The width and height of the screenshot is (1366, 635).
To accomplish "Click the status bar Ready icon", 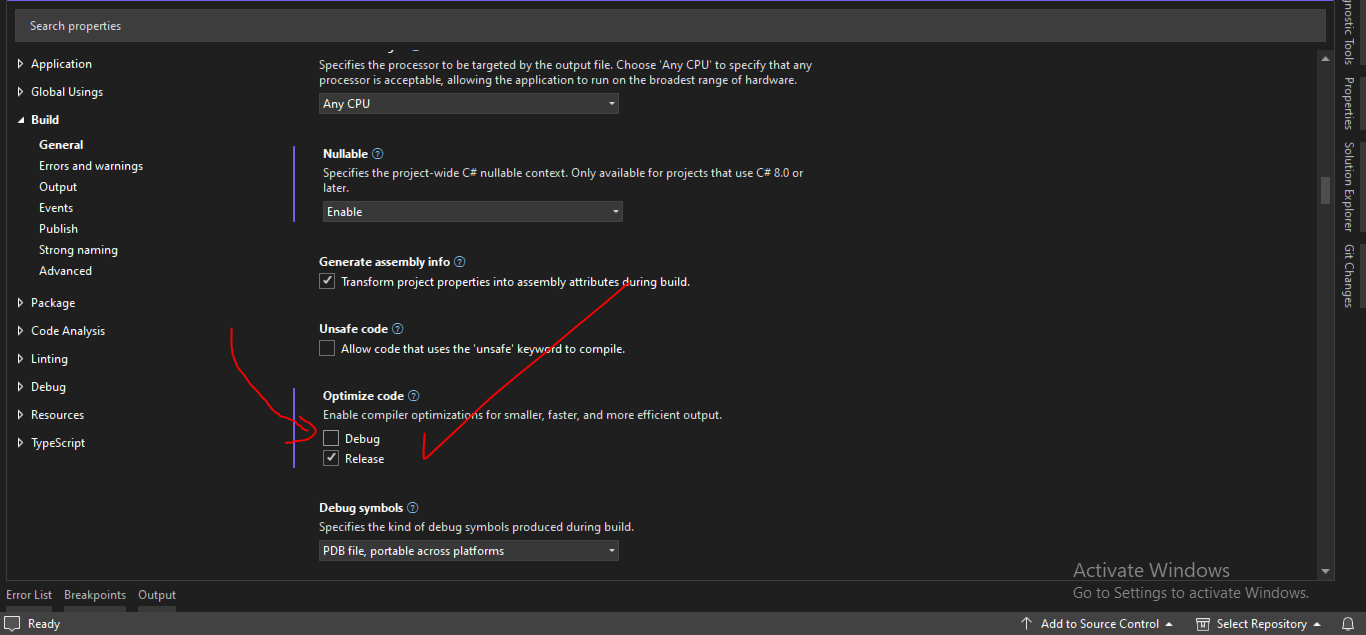I will (13, 623).
